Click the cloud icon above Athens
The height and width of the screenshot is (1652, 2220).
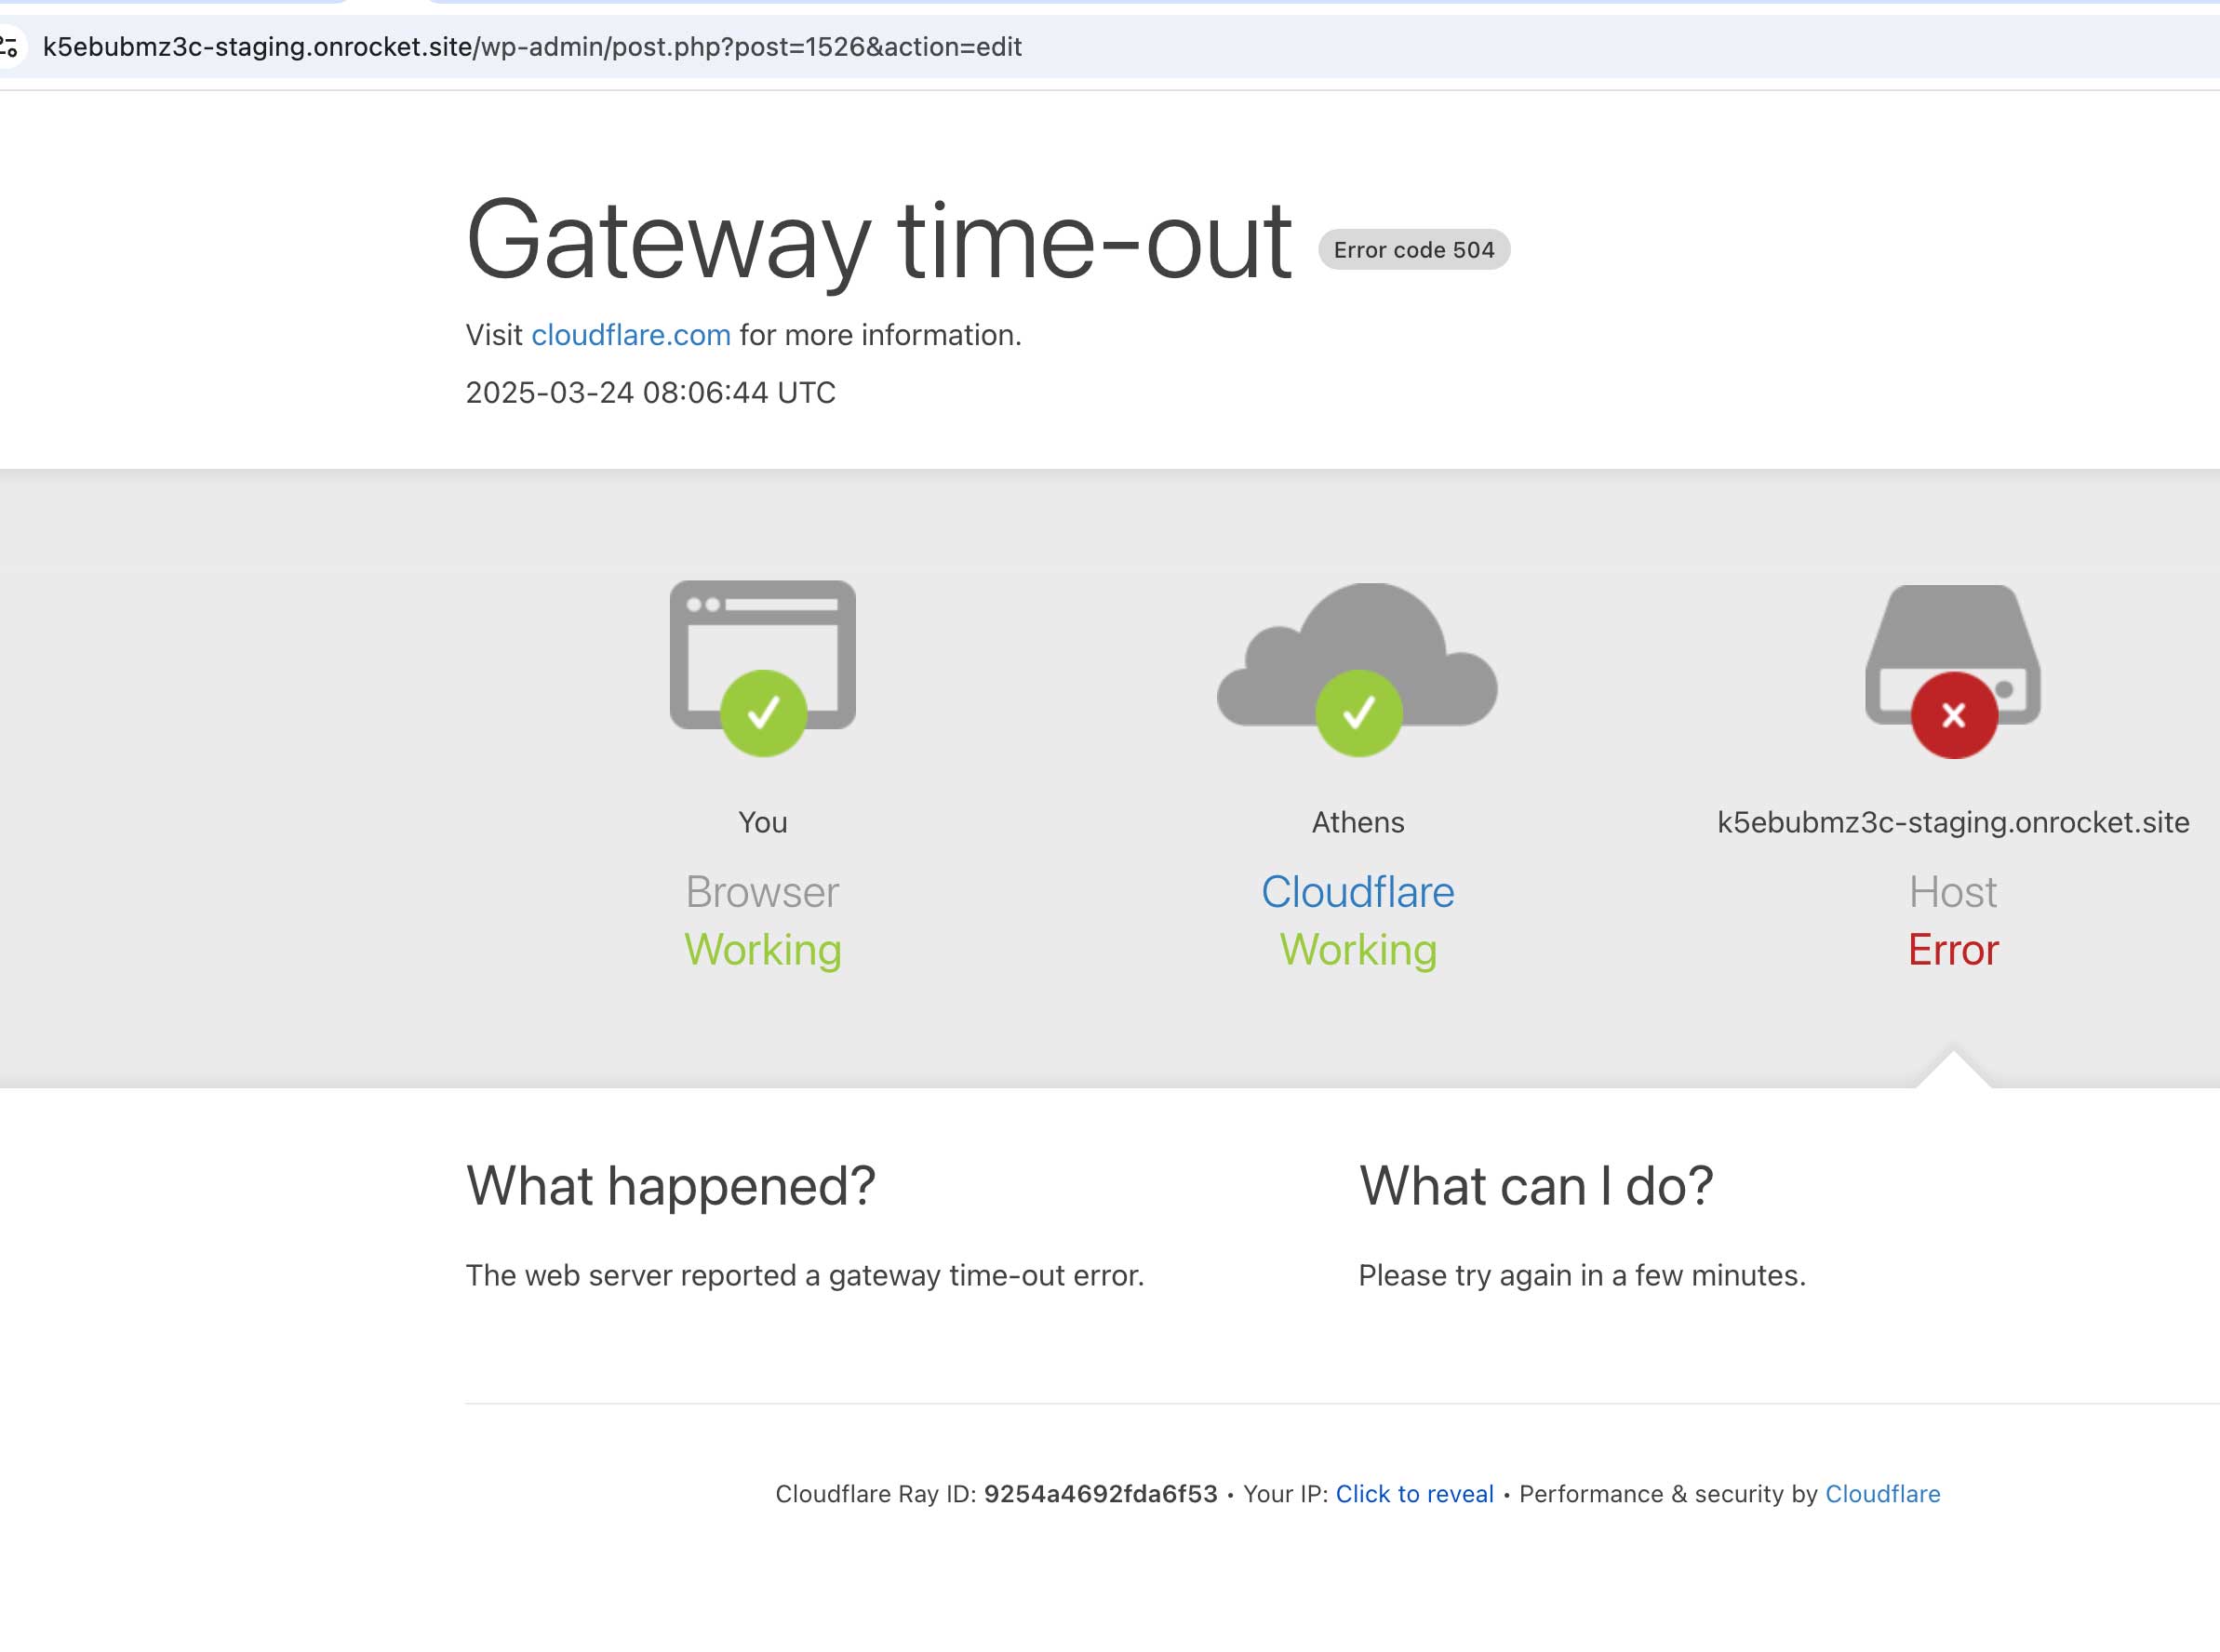click(x=1357, y=655)
